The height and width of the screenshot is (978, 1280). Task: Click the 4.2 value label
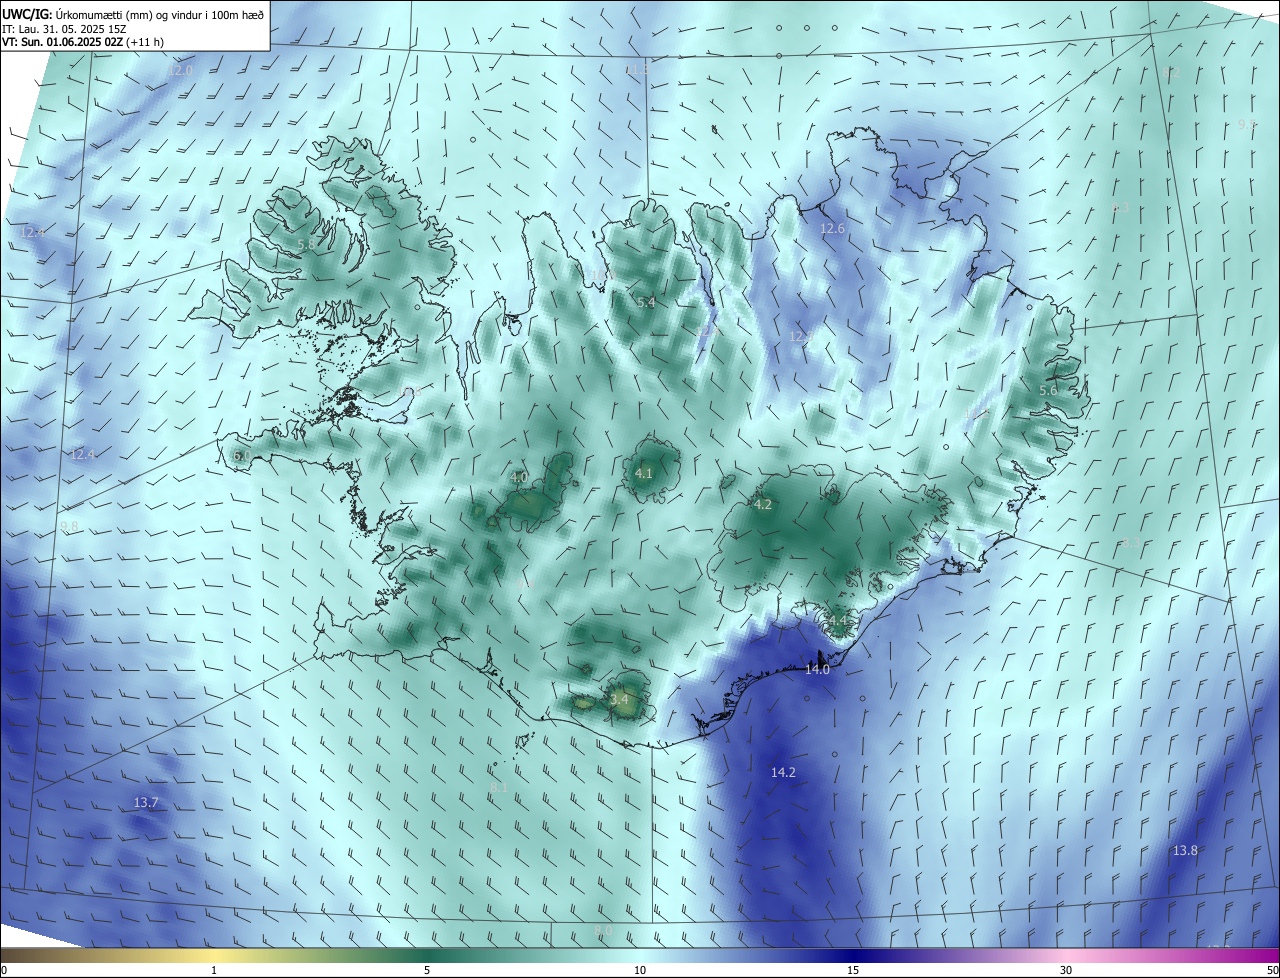[762, 505]
